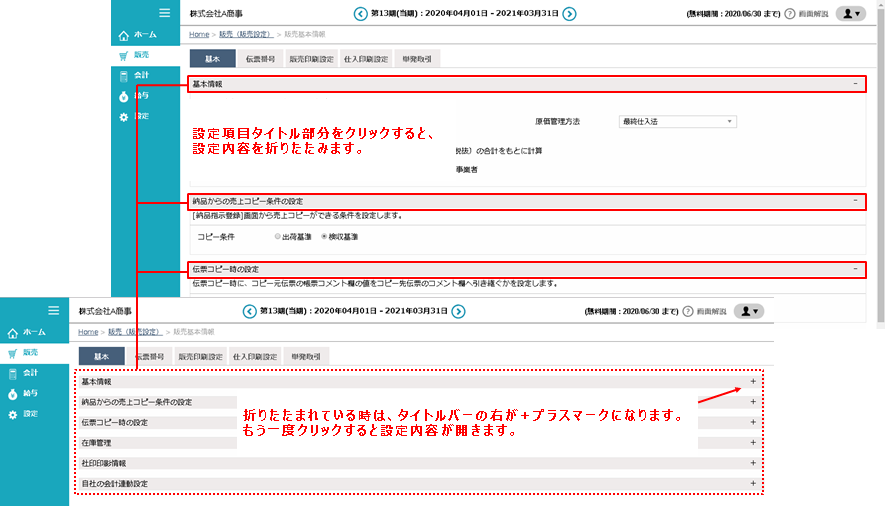Click the help question mark in upper screen

790,14
